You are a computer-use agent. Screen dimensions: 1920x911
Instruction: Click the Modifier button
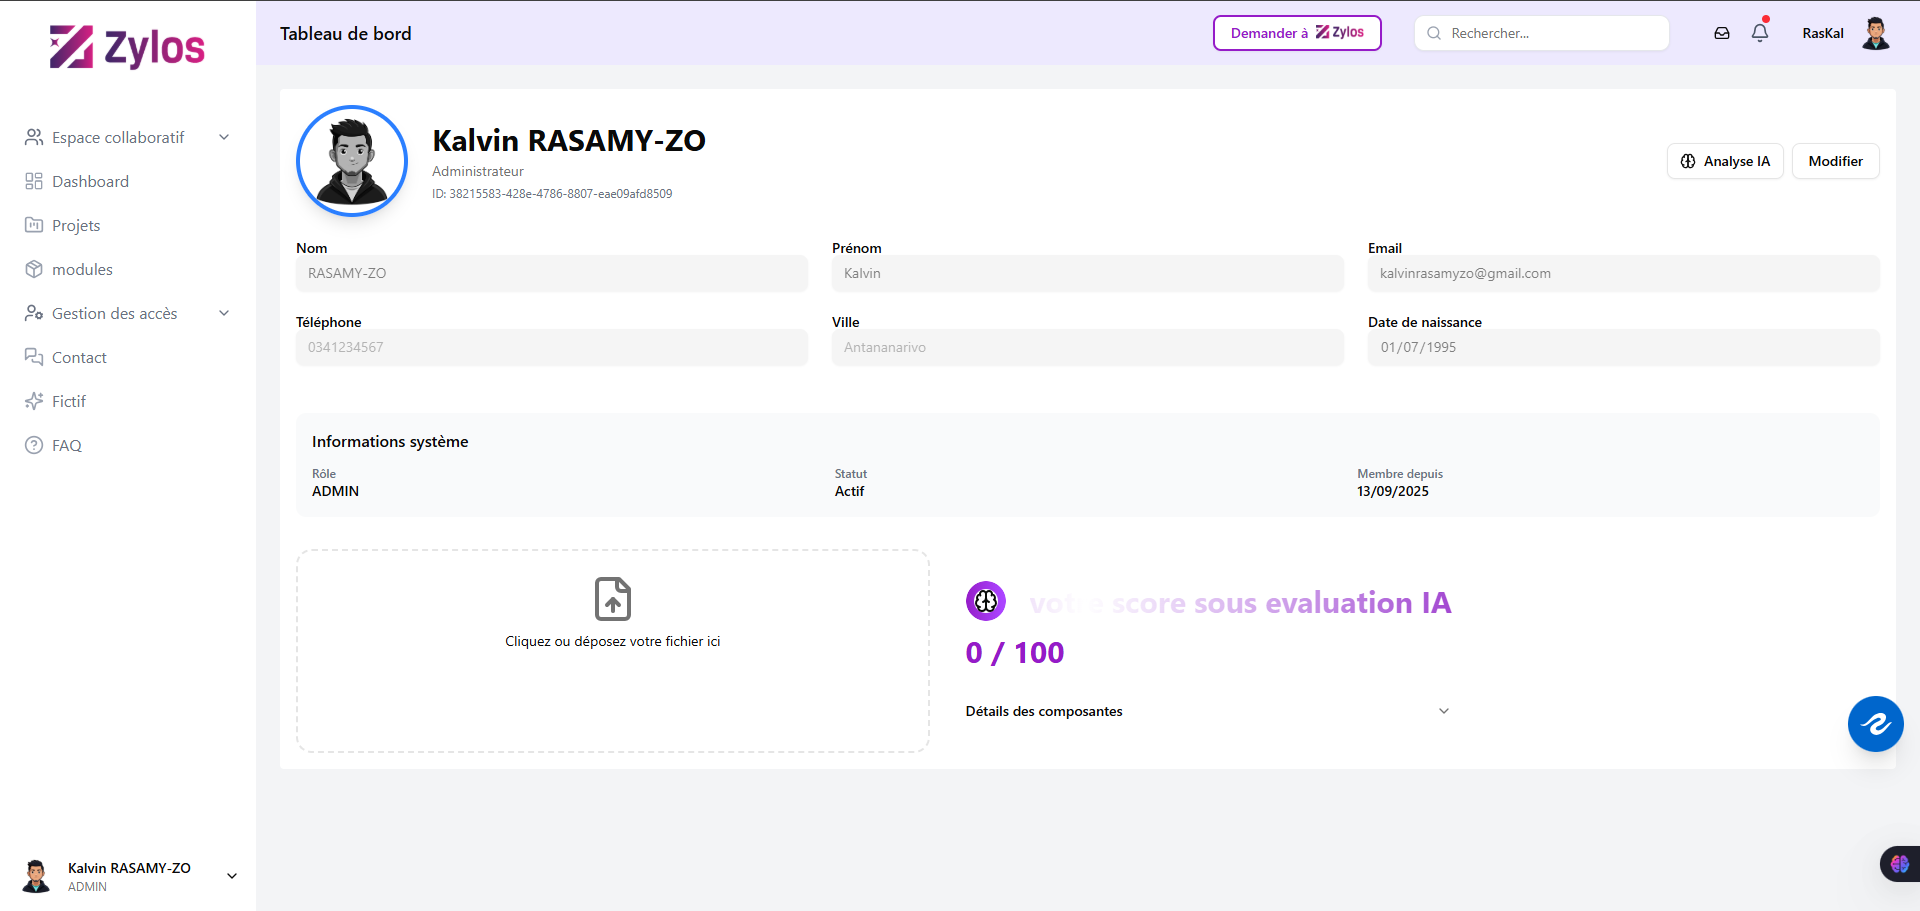point(1836,161)
